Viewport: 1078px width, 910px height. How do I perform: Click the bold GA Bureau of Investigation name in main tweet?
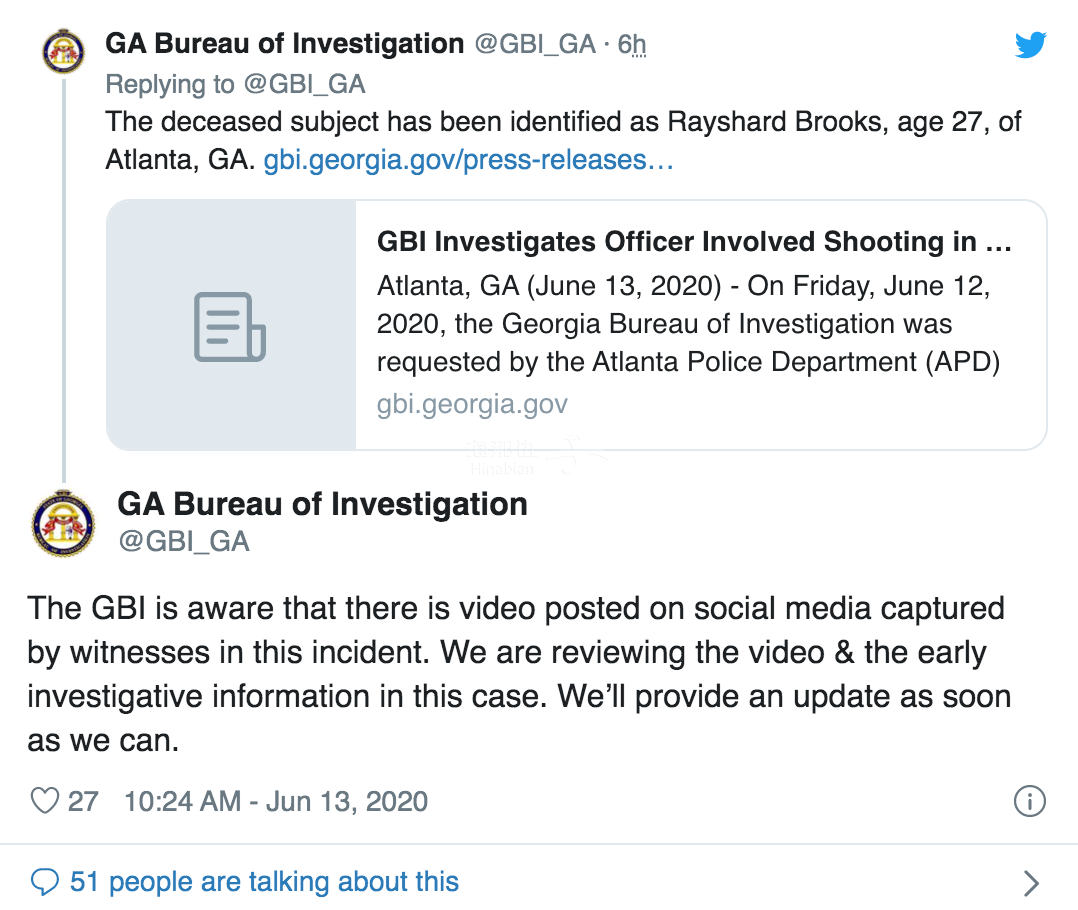322,504
